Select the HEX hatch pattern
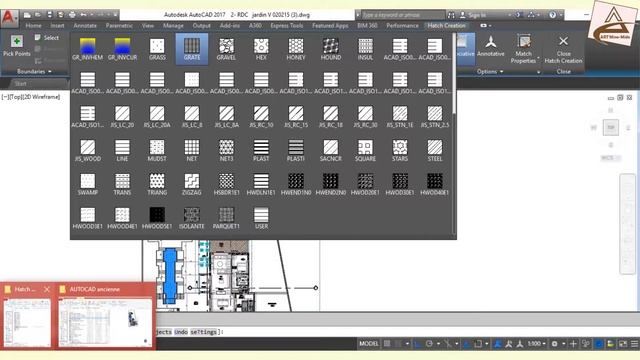The image size is (640, 360). point(261,49)
